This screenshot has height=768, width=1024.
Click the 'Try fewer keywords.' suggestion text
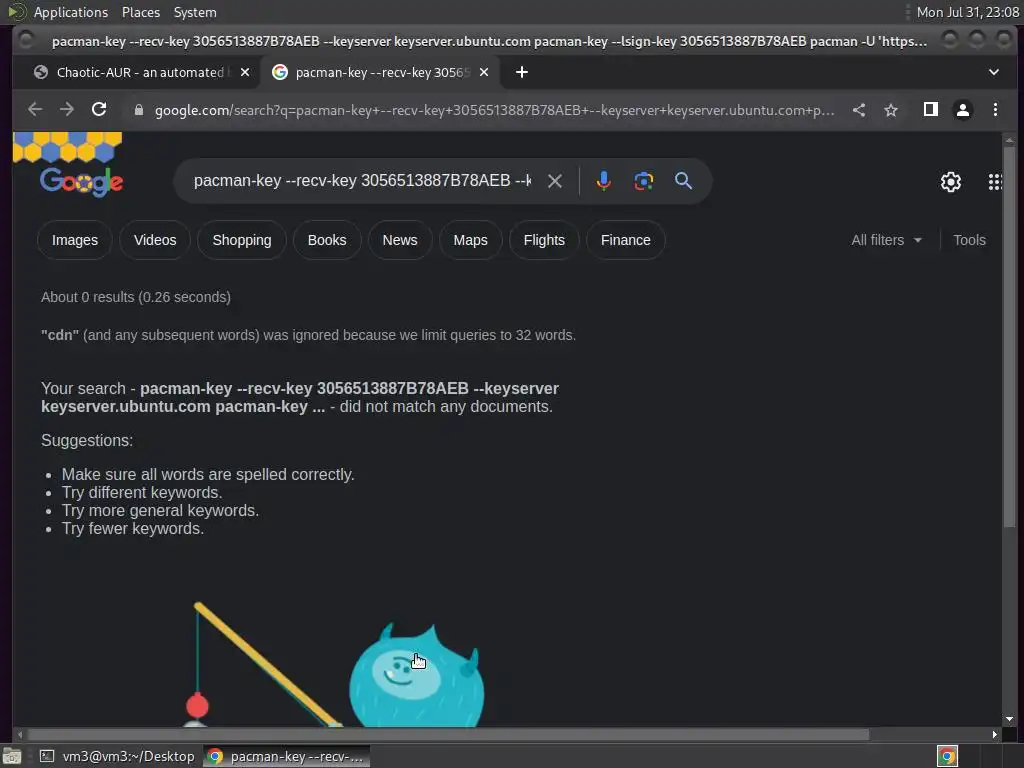pos(133,528)
